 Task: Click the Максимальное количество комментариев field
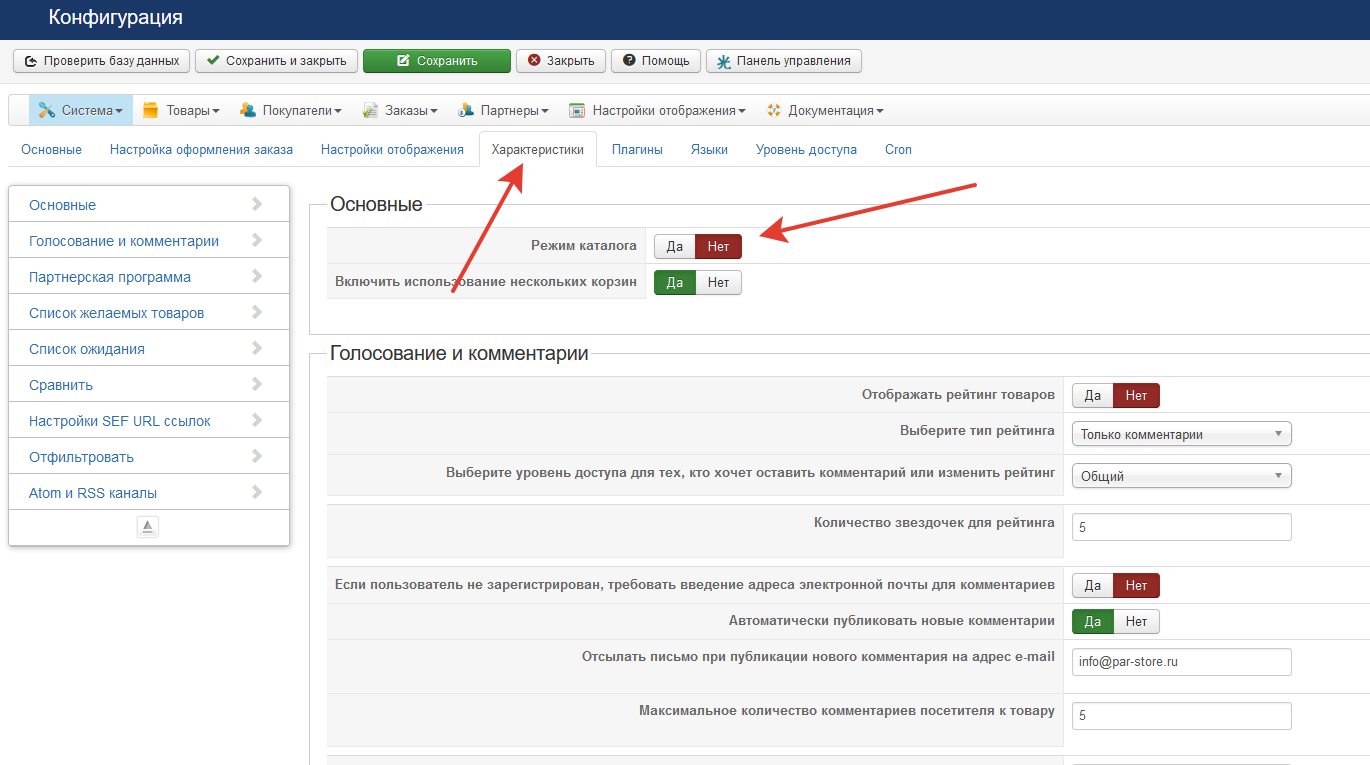click(1182, 716)
